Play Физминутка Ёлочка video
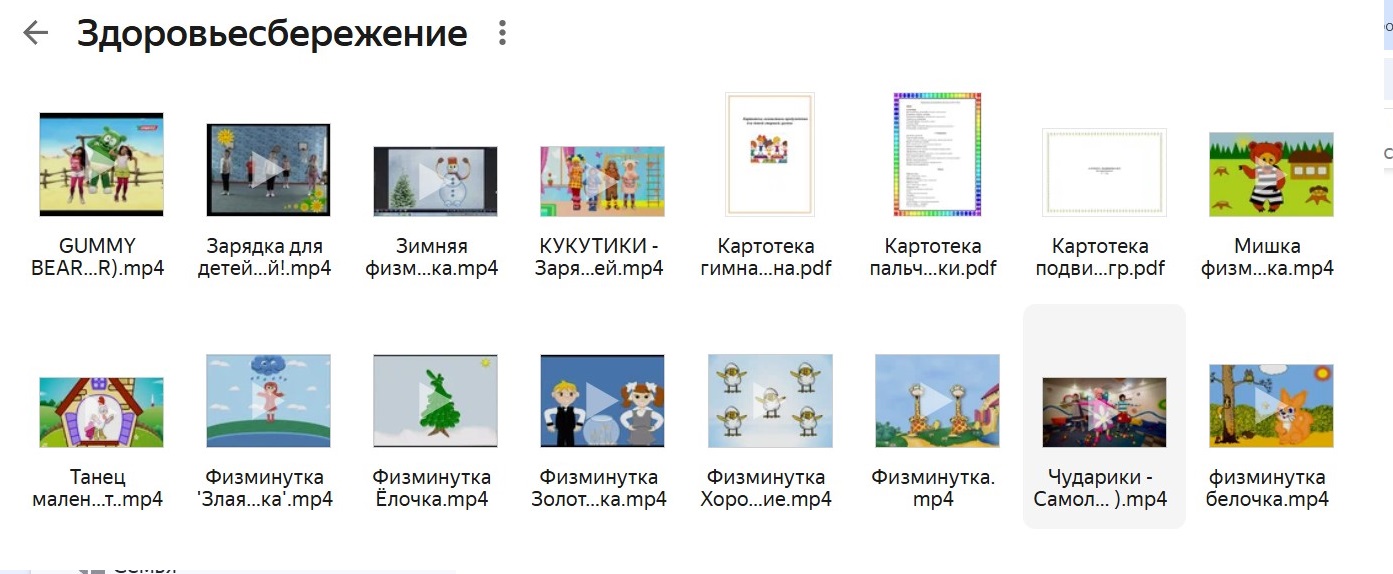Screen dimensions: 1393x574 [x=435, y=400]
